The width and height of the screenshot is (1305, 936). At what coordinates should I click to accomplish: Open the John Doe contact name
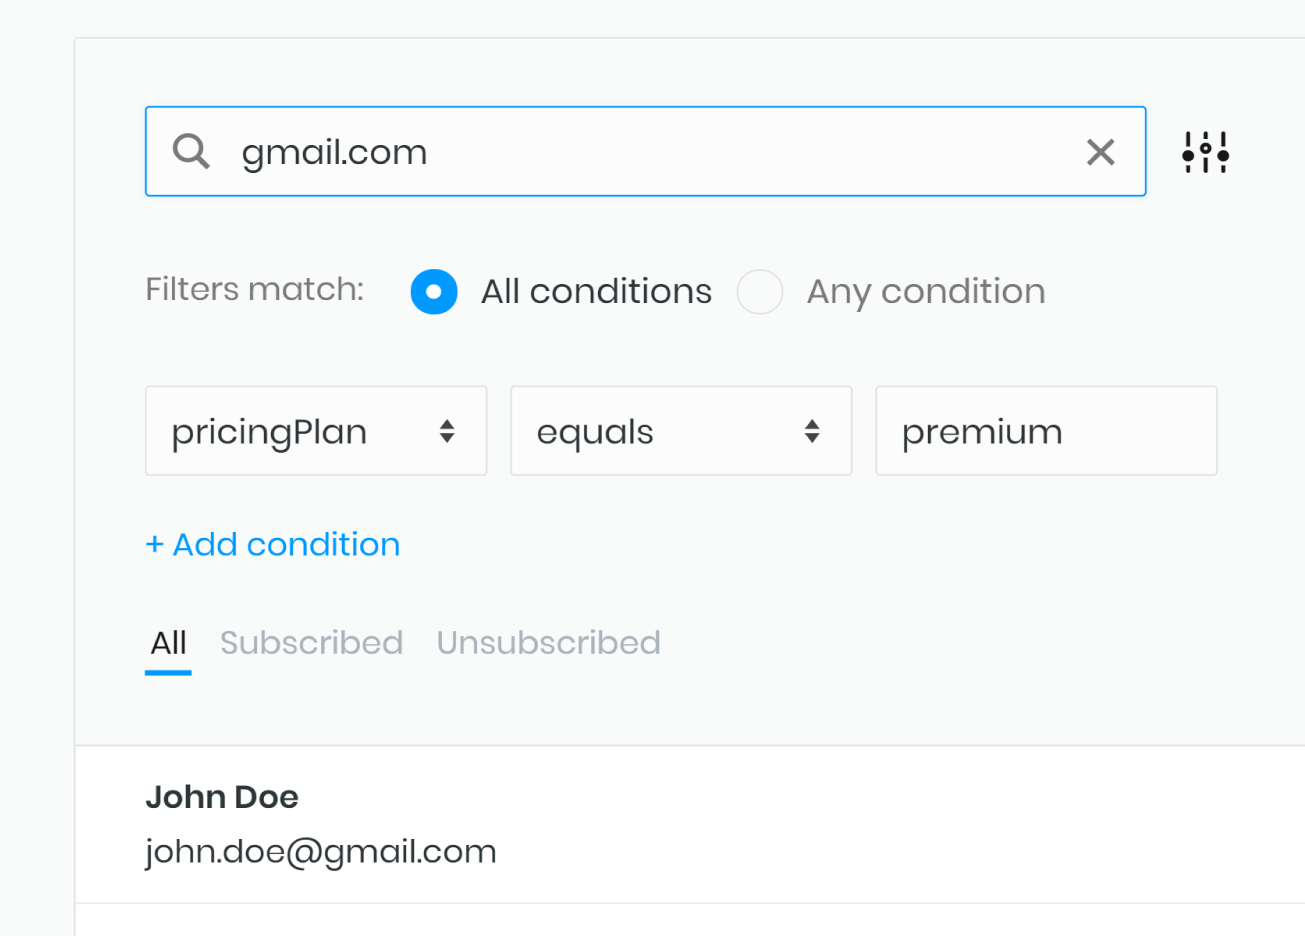(x=222, y=797)
